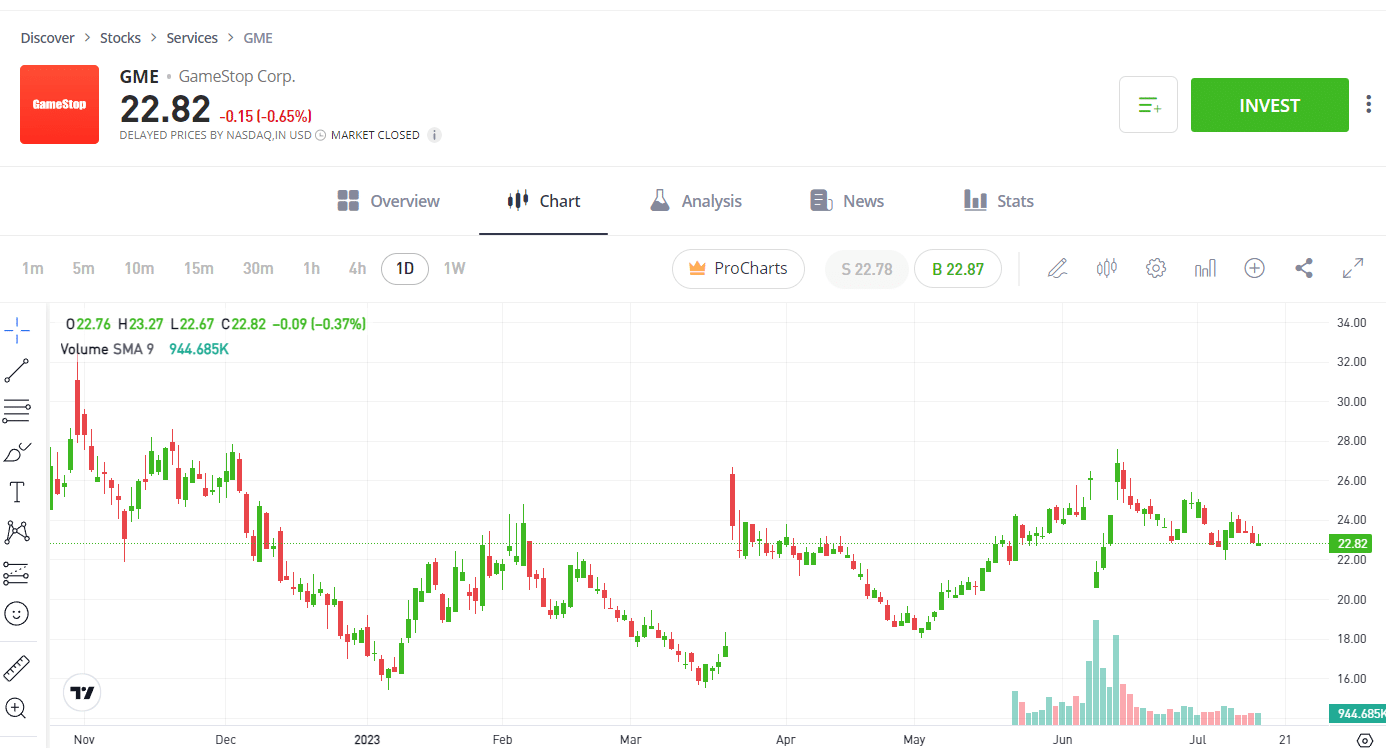
Task: Go to Services breadcrumb
Action: click(192, 38)
